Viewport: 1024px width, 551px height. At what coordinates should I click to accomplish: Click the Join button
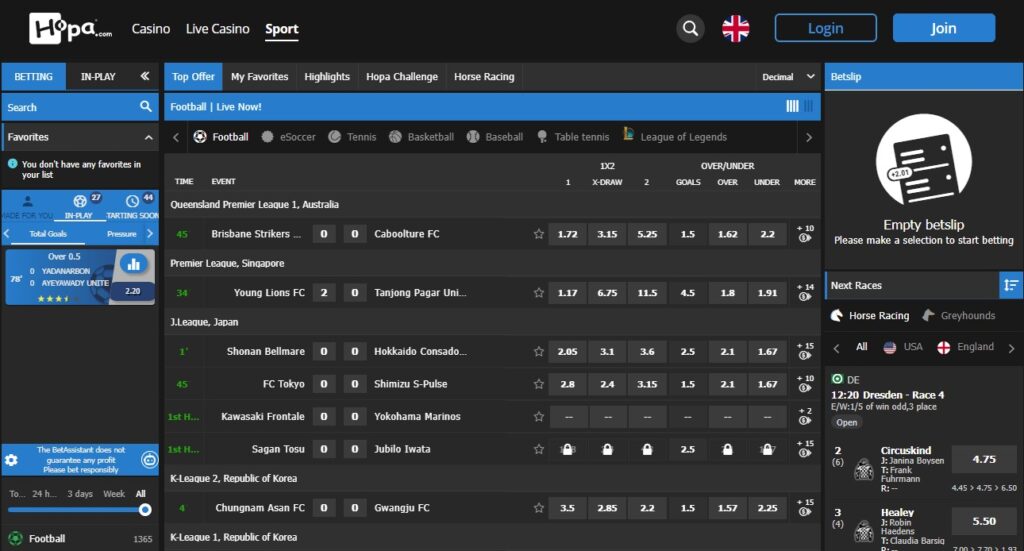point(944,28)
